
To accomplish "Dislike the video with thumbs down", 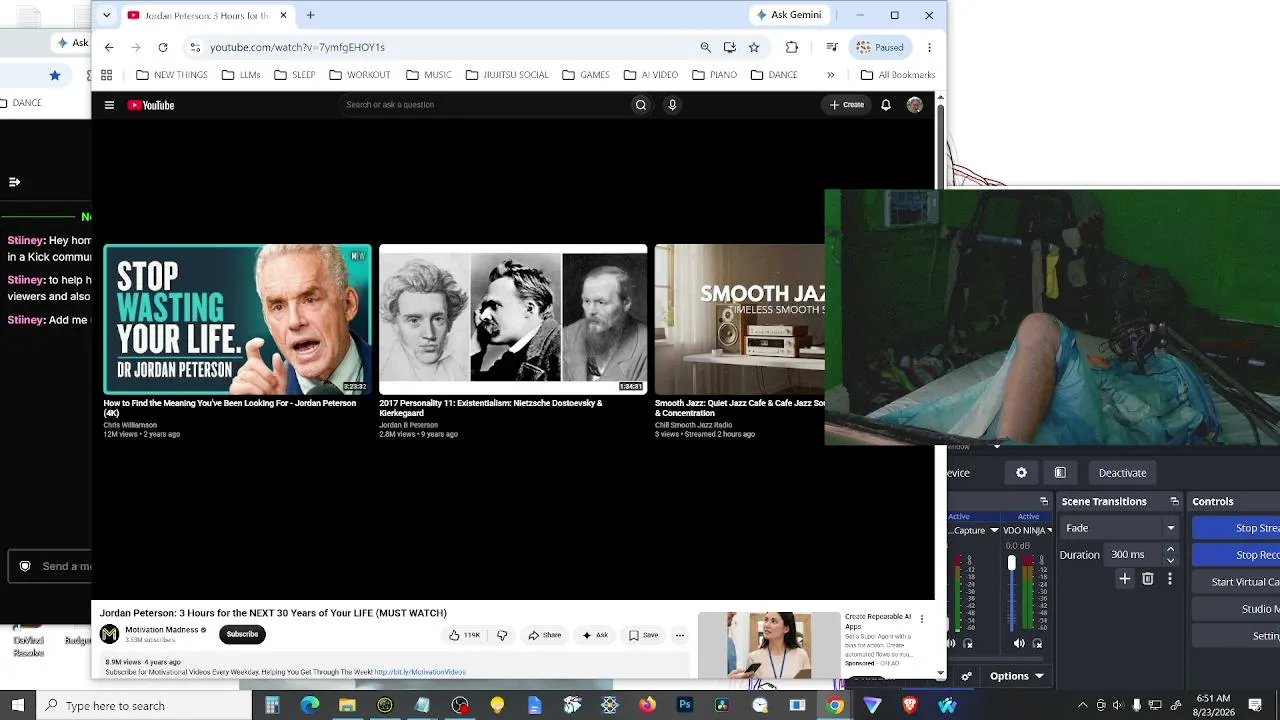I will click(502, 635).
